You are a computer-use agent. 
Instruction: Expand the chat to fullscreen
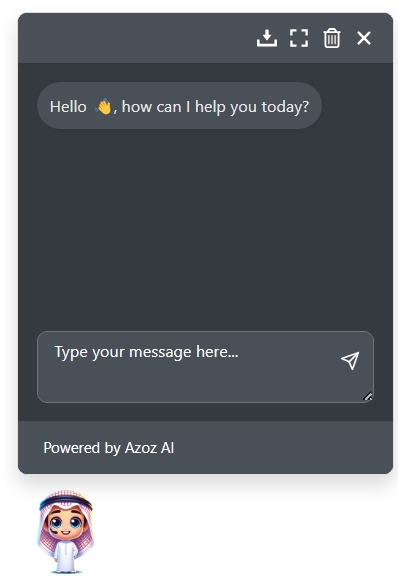coord(299,38)
